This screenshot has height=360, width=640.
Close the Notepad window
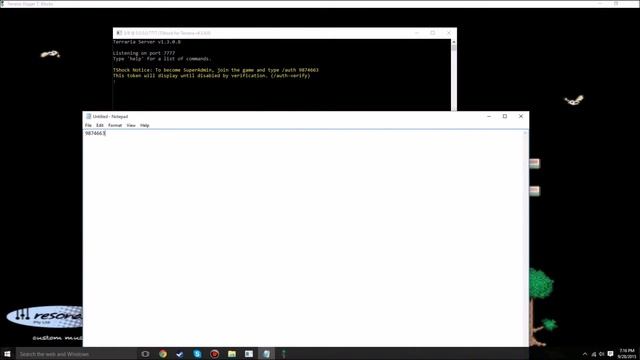[x=521, y=116]
